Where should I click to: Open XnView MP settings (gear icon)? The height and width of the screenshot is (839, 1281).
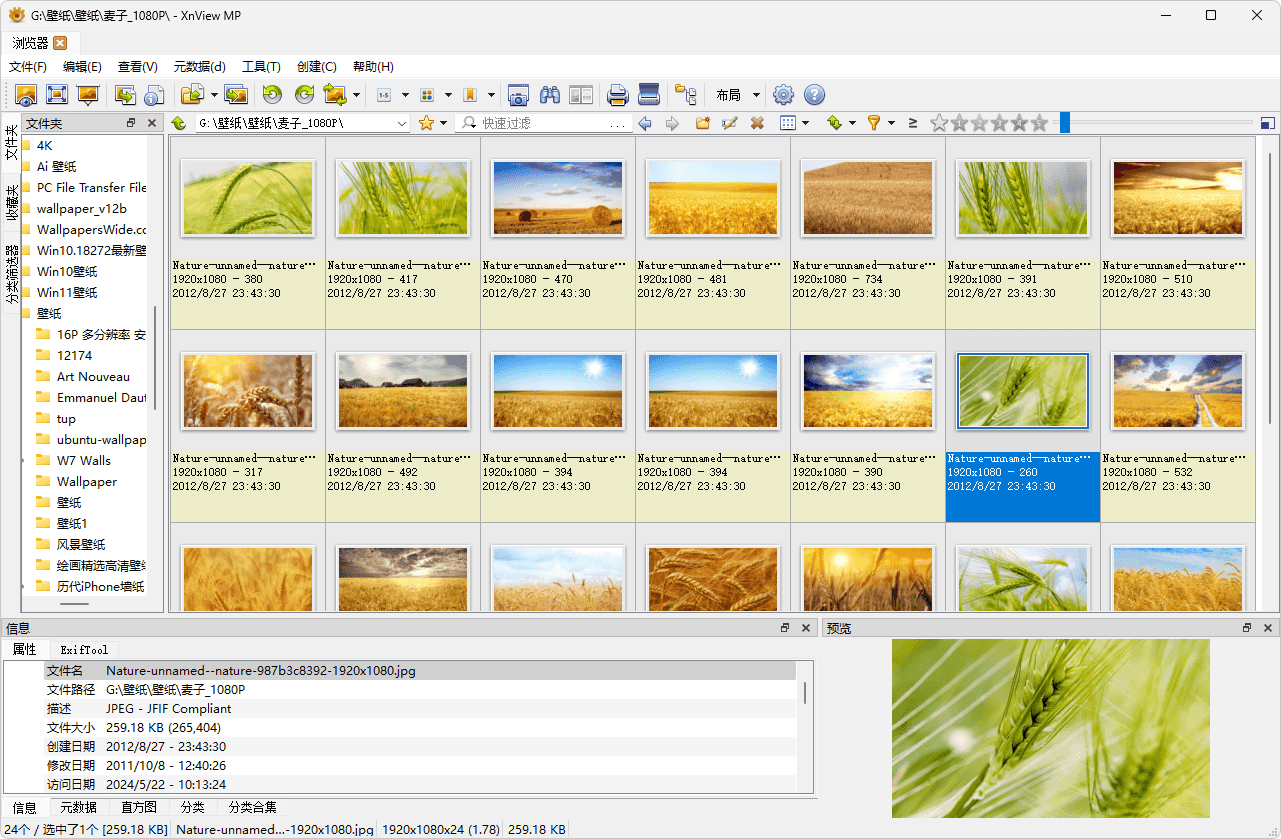coord(783,94)
